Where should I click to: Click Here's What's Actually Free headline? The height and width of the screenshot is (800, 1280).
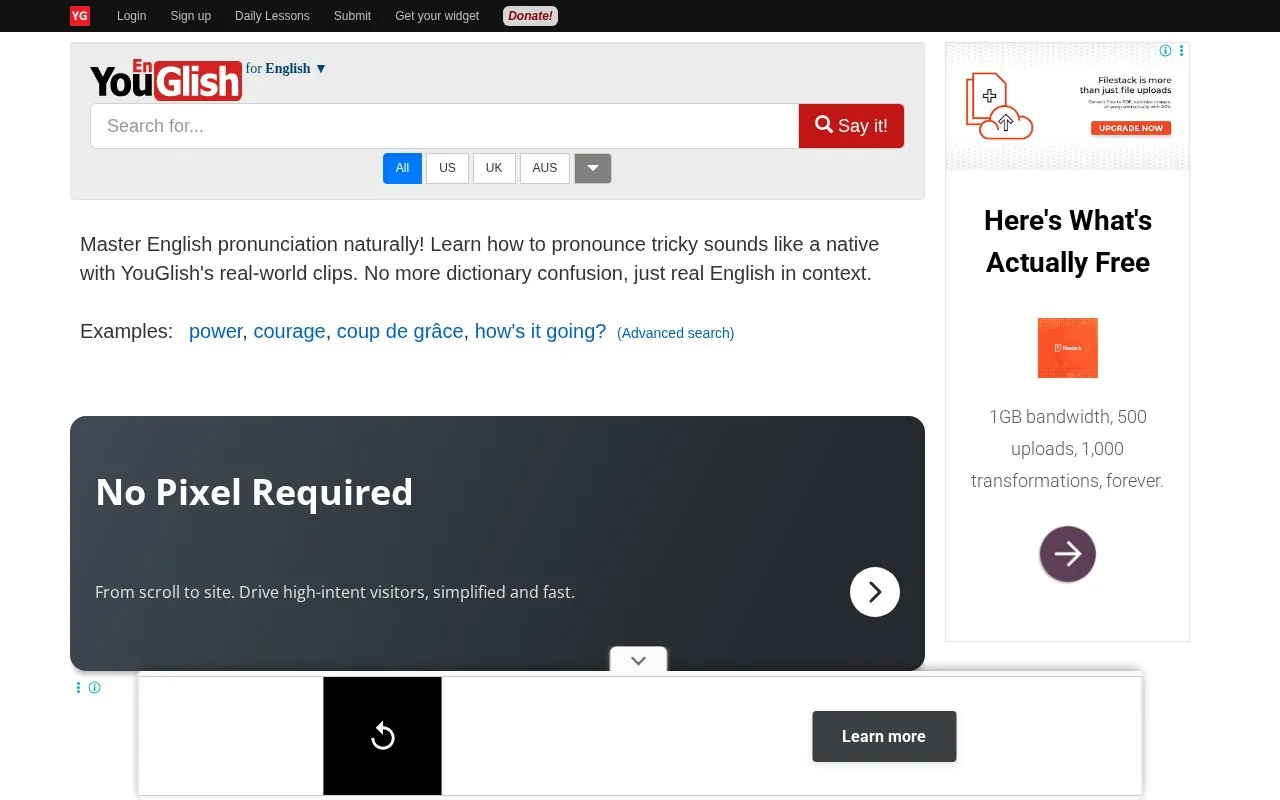pos(1068,241)
